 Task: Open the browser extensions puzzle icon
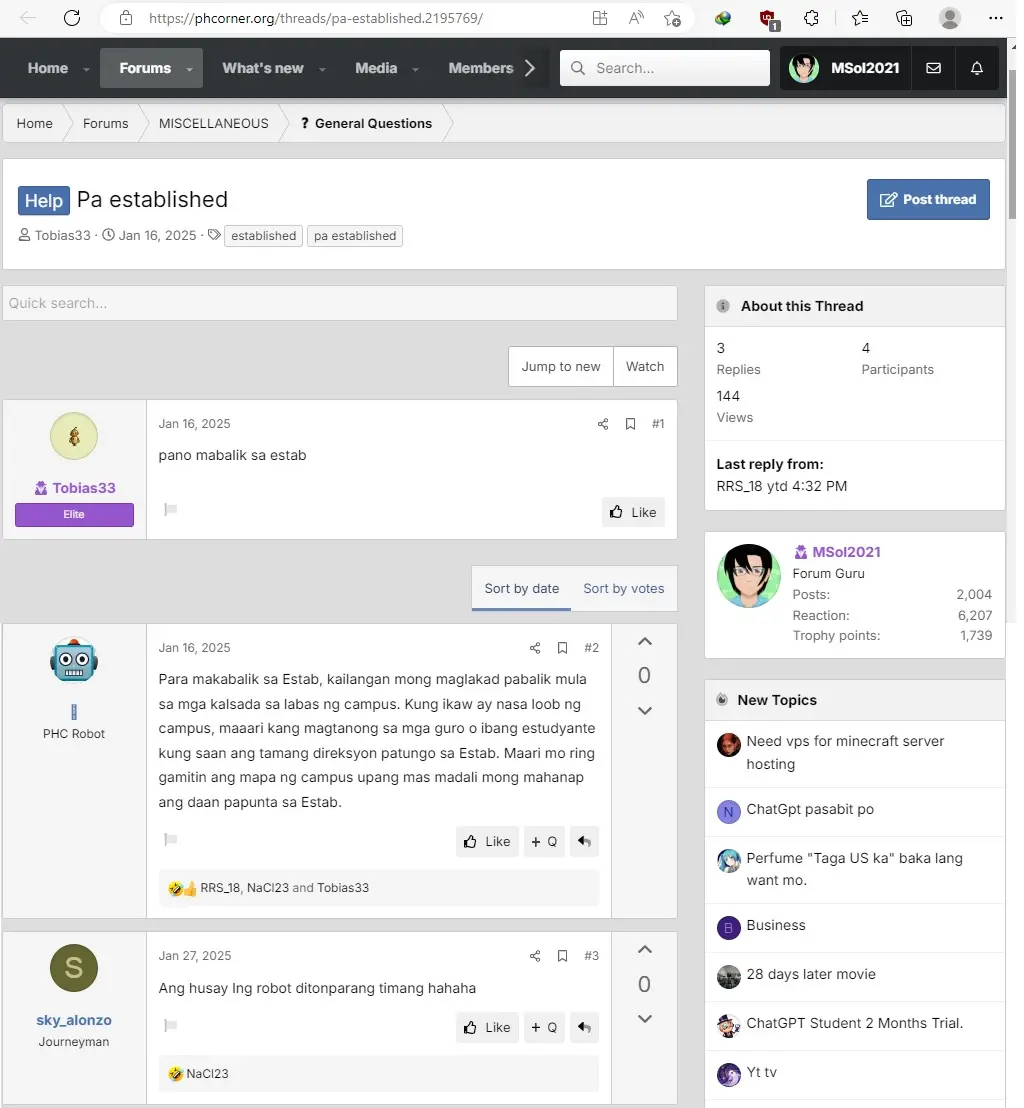click(x=811, y=18)
